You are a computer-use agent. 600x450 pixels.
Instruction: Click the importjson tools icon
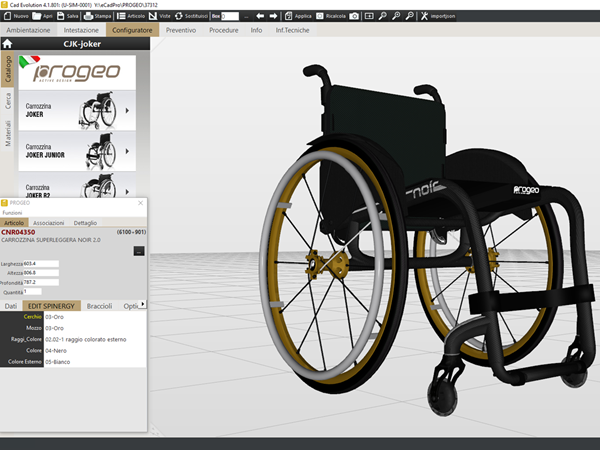click(x=424, y=16)
